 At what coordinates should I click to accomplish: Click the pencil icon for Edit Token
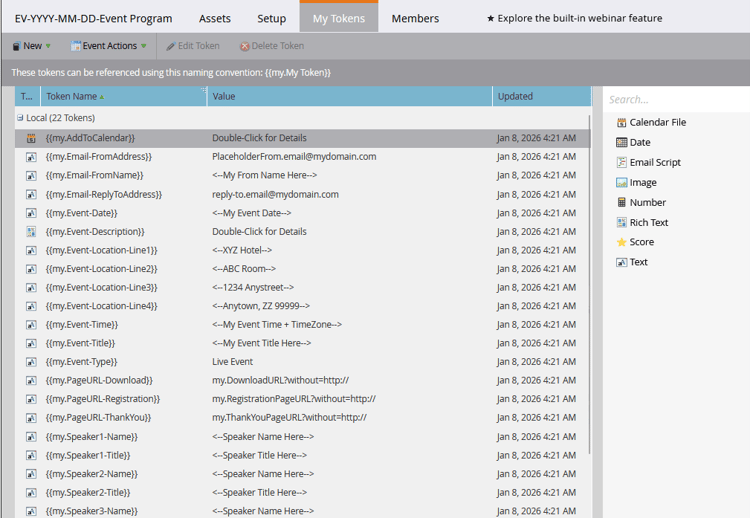pos(171,46)
